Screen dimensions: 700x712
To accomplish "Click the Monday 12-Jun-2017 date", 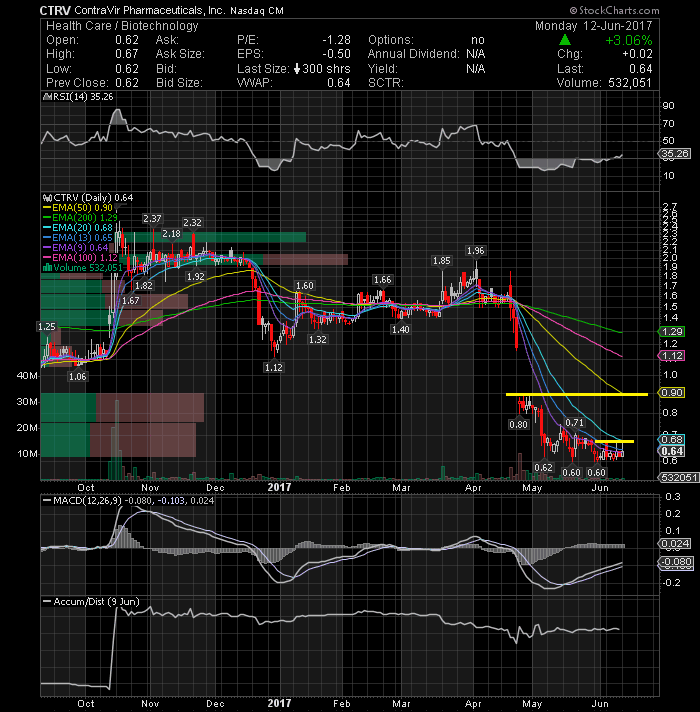I will (593, 26).
